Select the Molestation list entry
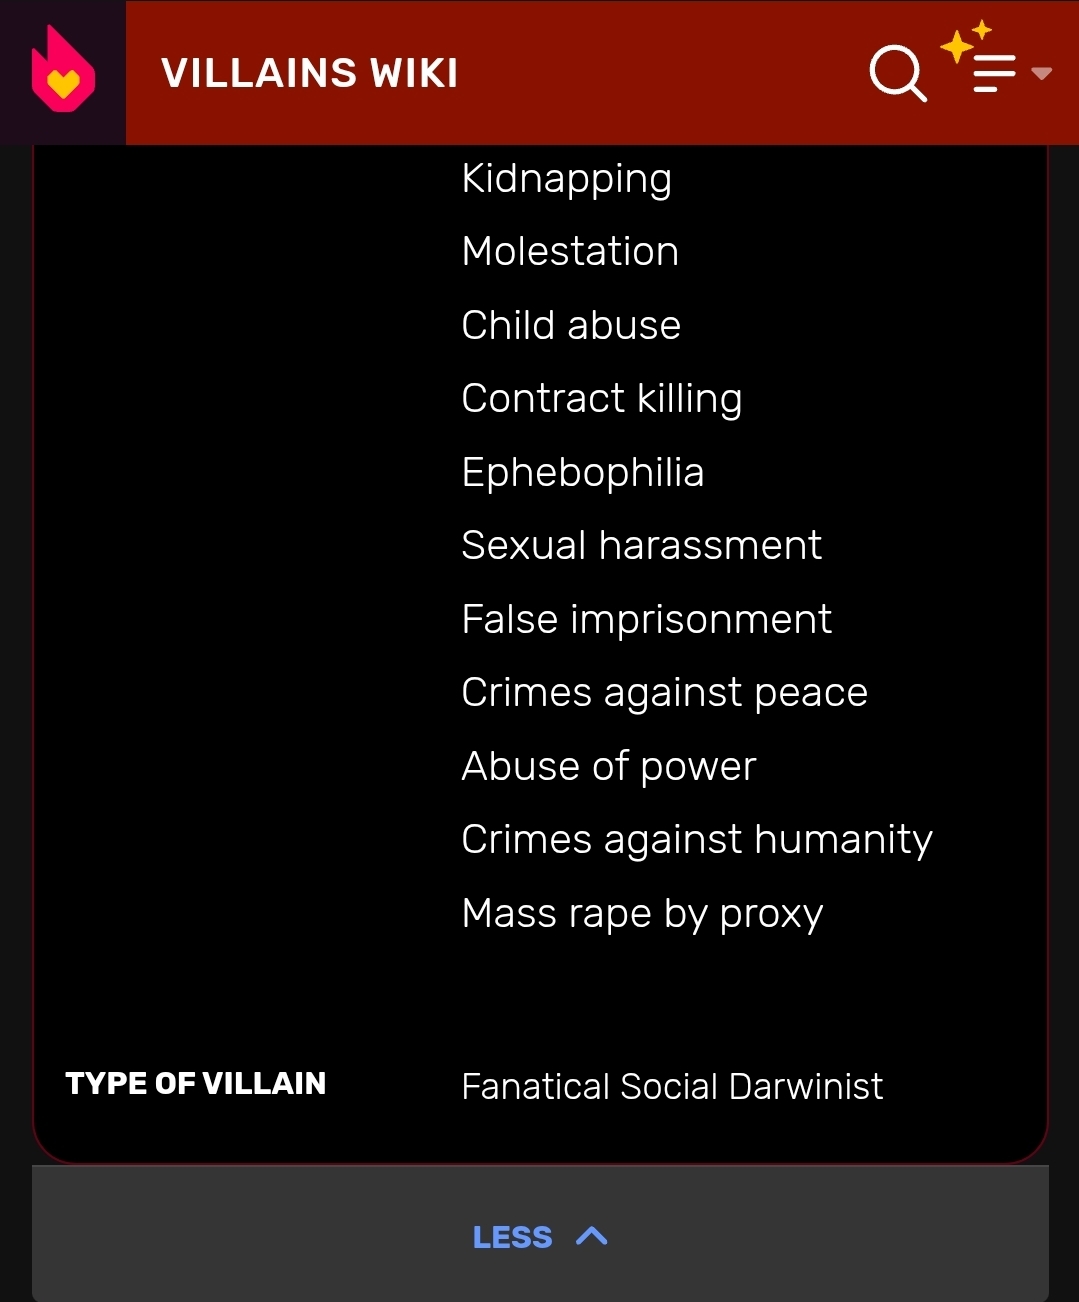Viewport: 1079px width, 1302px height. tap(570, 252)
